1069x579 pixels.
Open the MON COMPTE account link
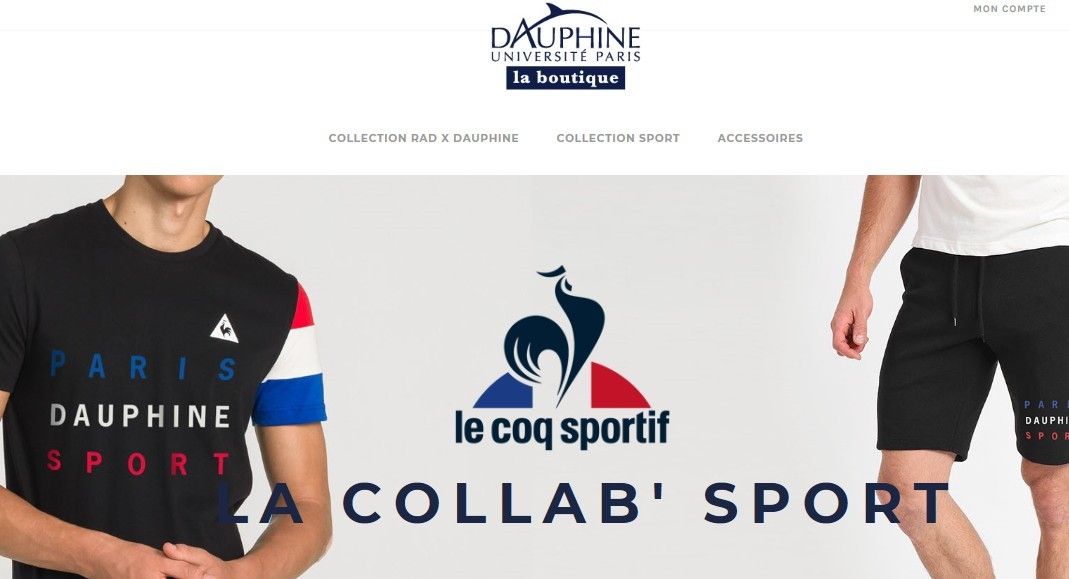coord(1009,9)
